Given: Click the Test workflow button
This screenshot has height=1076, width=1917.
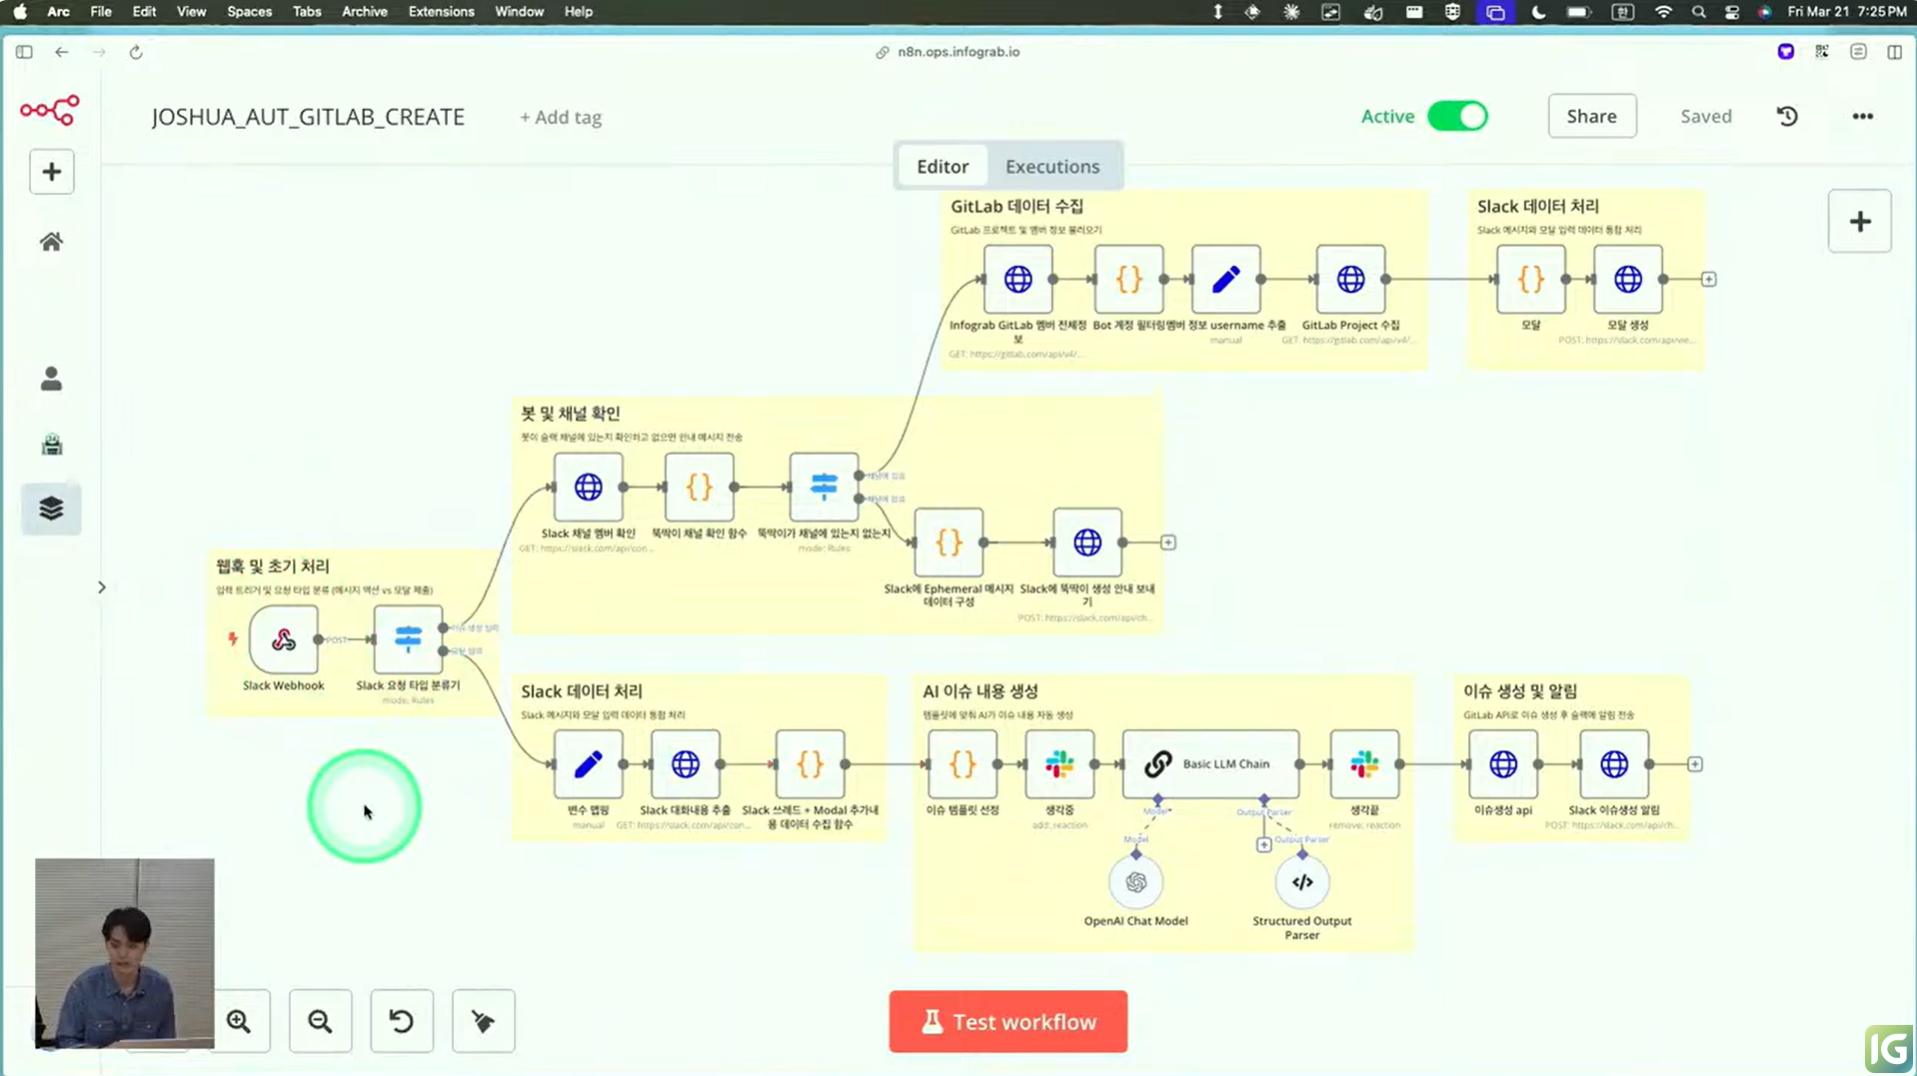Looking at the screenshot, I should (x=1008, y=1021).
